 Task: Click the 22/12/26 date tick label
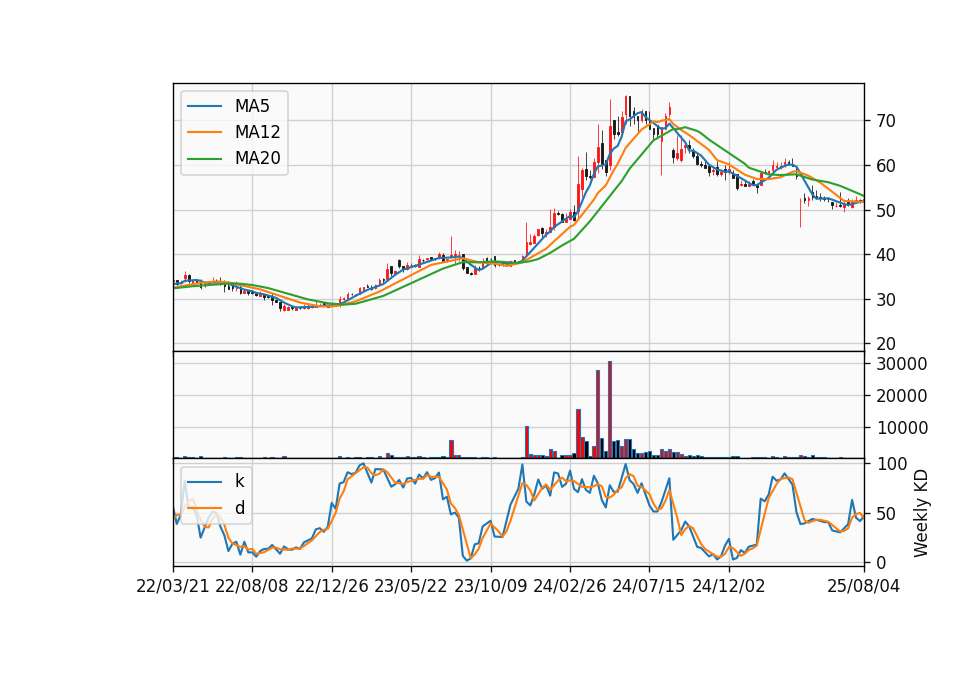[x=332, y=586]
